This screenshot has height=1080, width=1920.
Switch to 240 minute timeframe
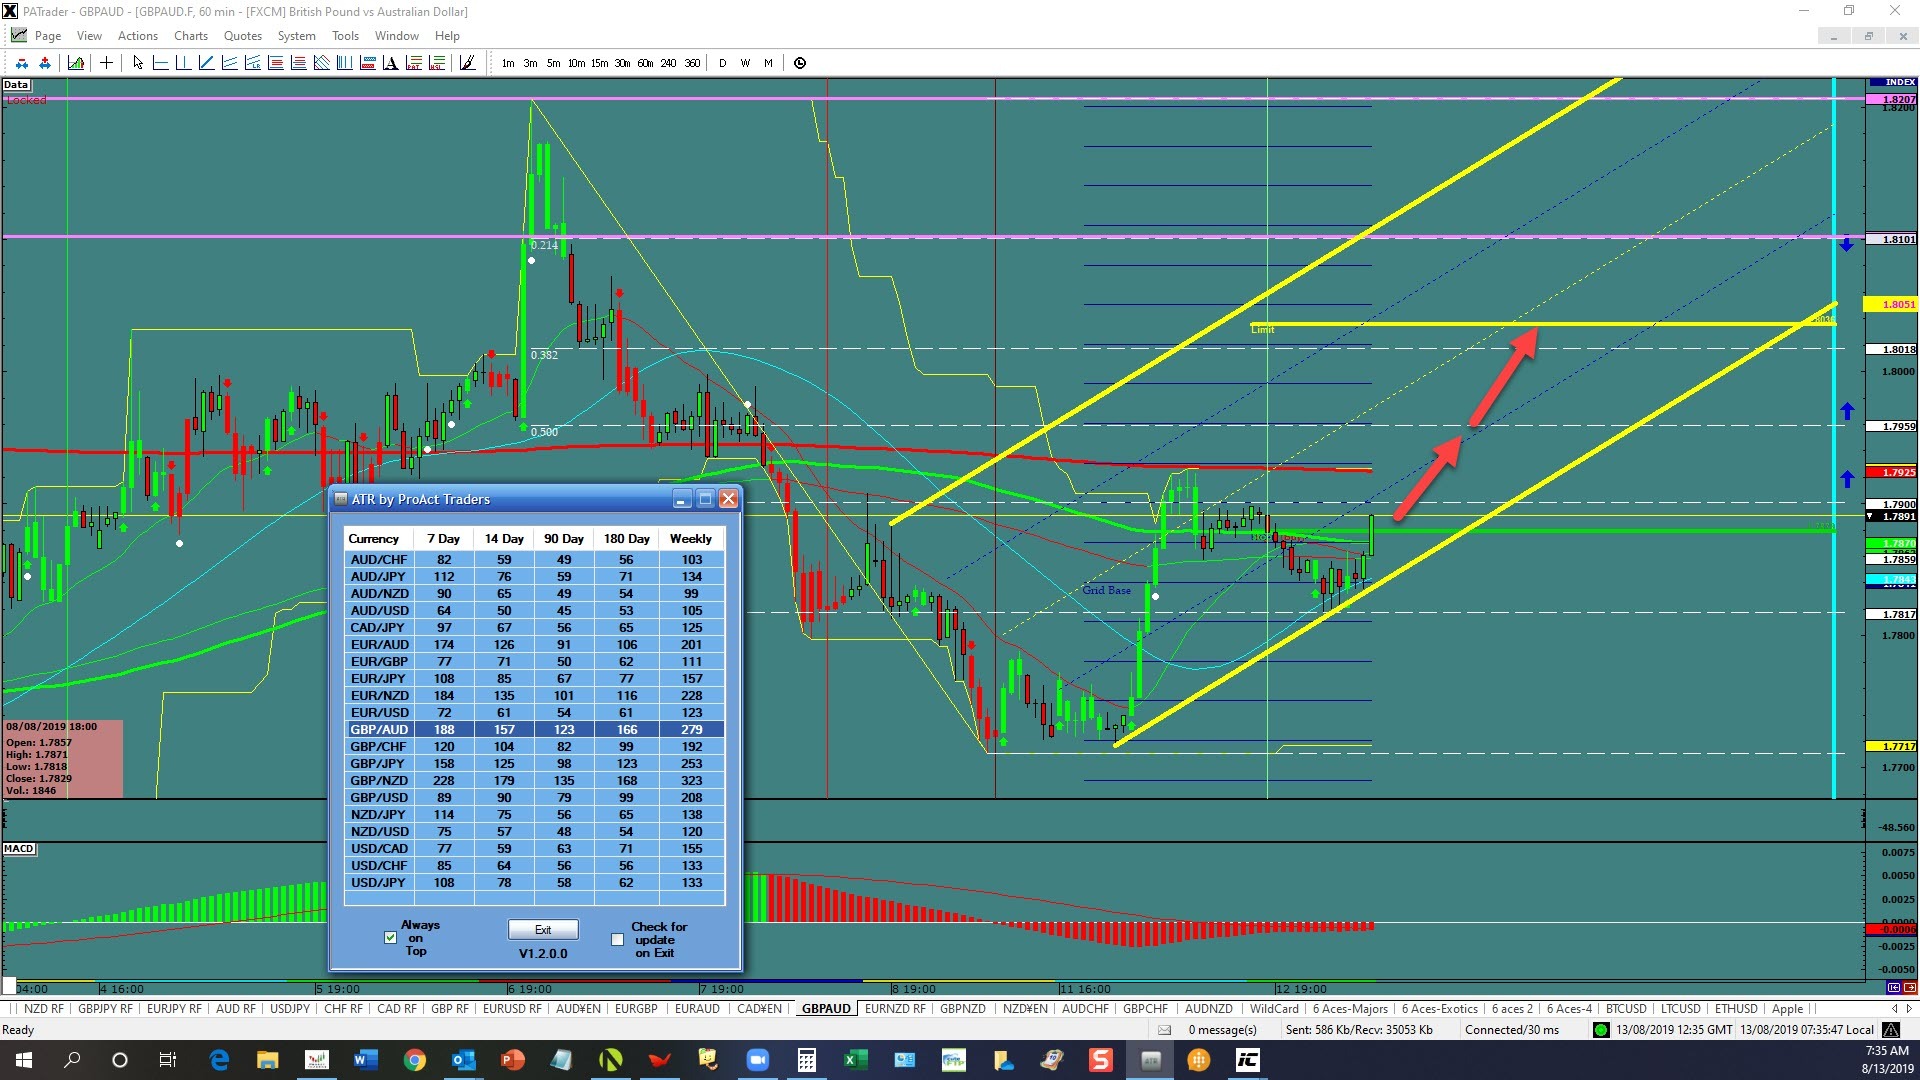coord(668,63)
